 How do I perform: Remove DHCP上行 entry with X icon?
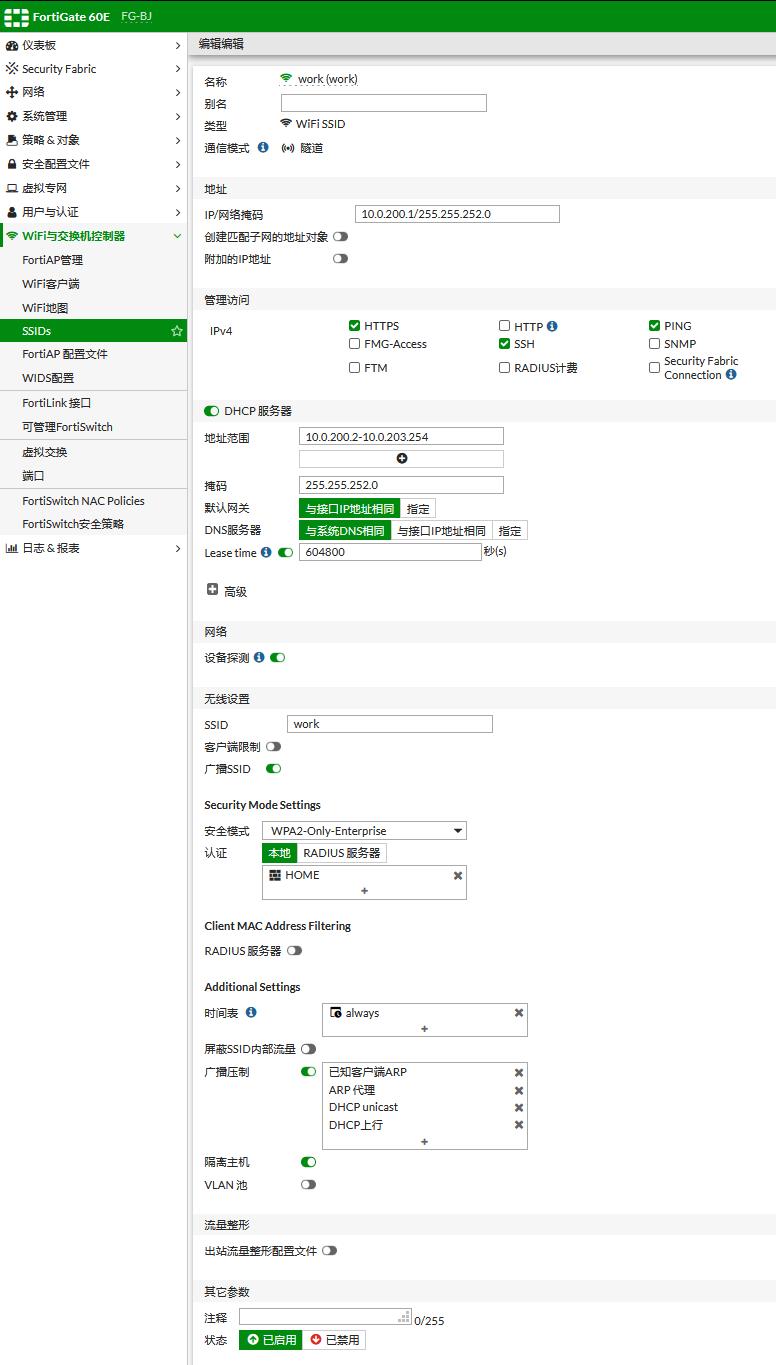(x=519, y=1125)
